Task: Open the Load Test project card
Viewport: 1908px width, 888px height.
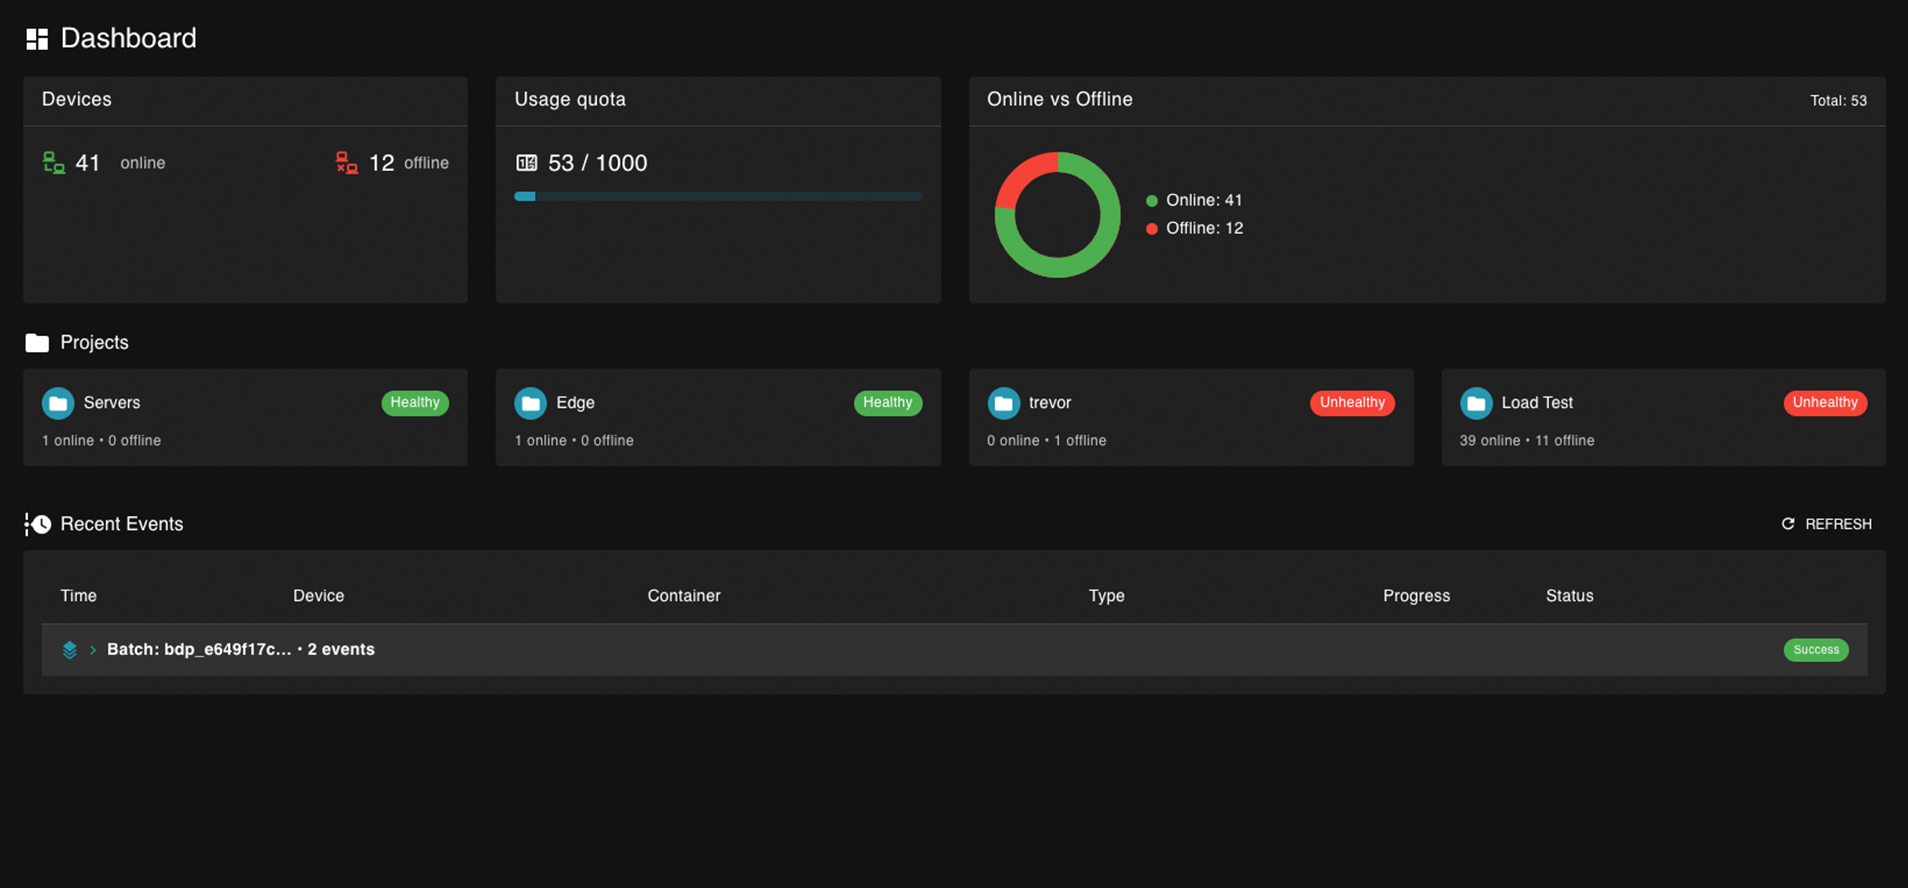Action: point(1663,417)
